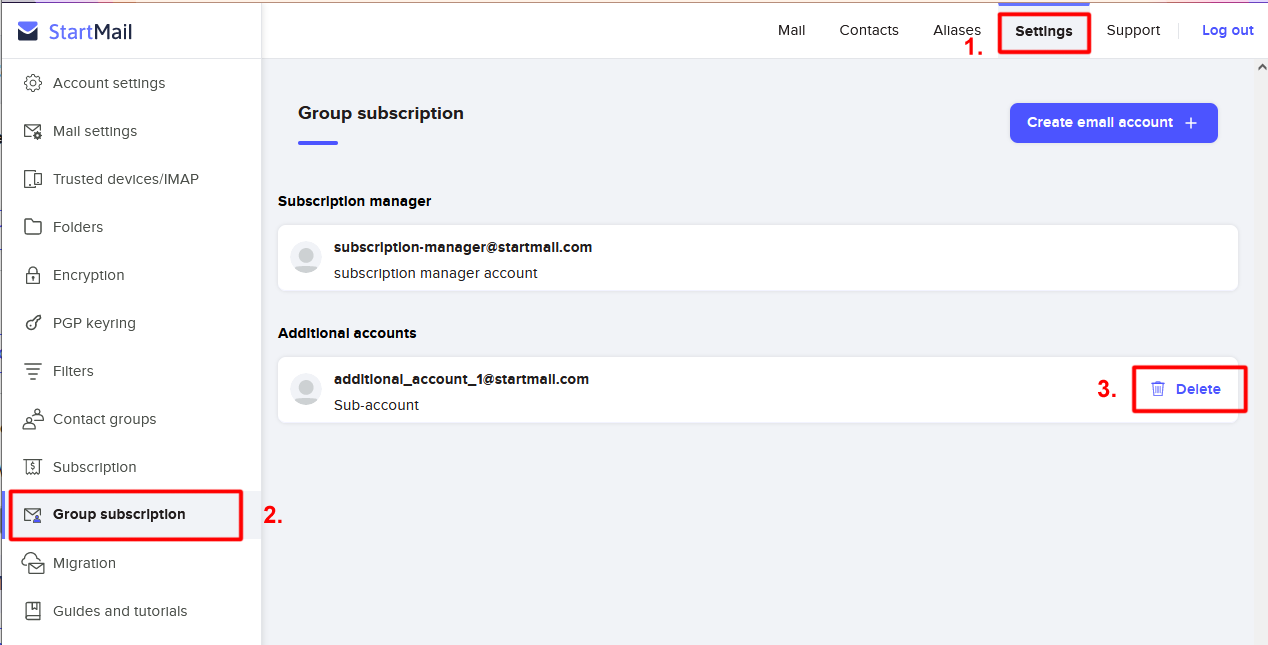Viewport: 1268px width, 645px height.
Task: Click the scrollbar up arrow
Action: point(1260,67)
